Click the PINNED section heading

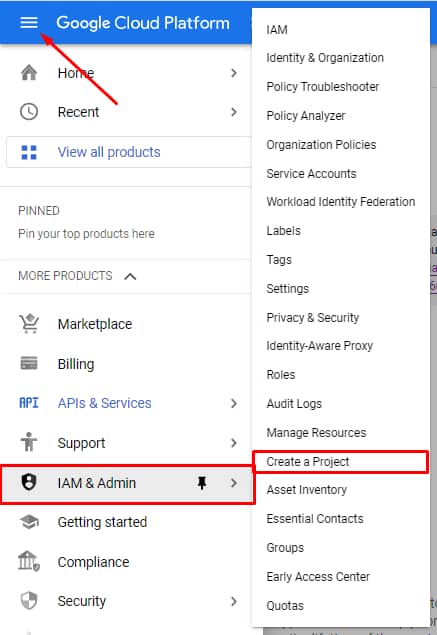point(39,211)
